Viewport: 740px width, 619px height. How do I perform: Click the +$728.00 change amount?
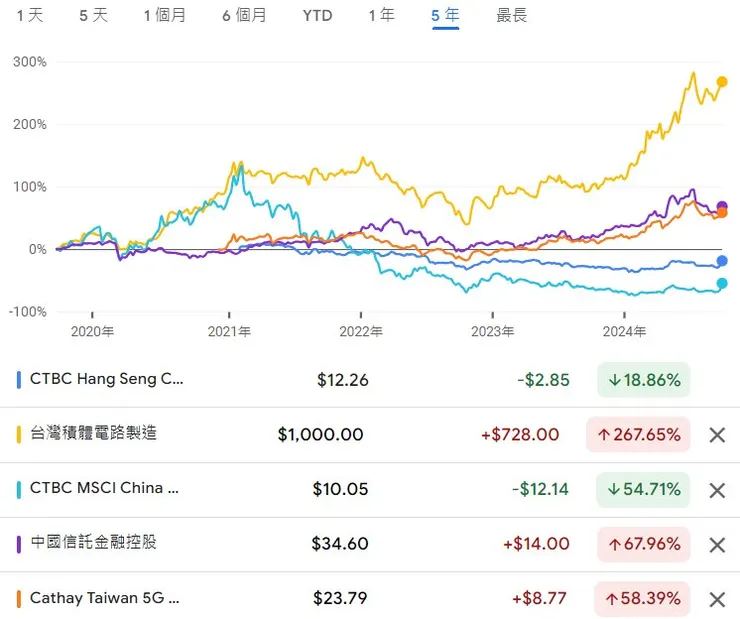(x=520, y=435)
